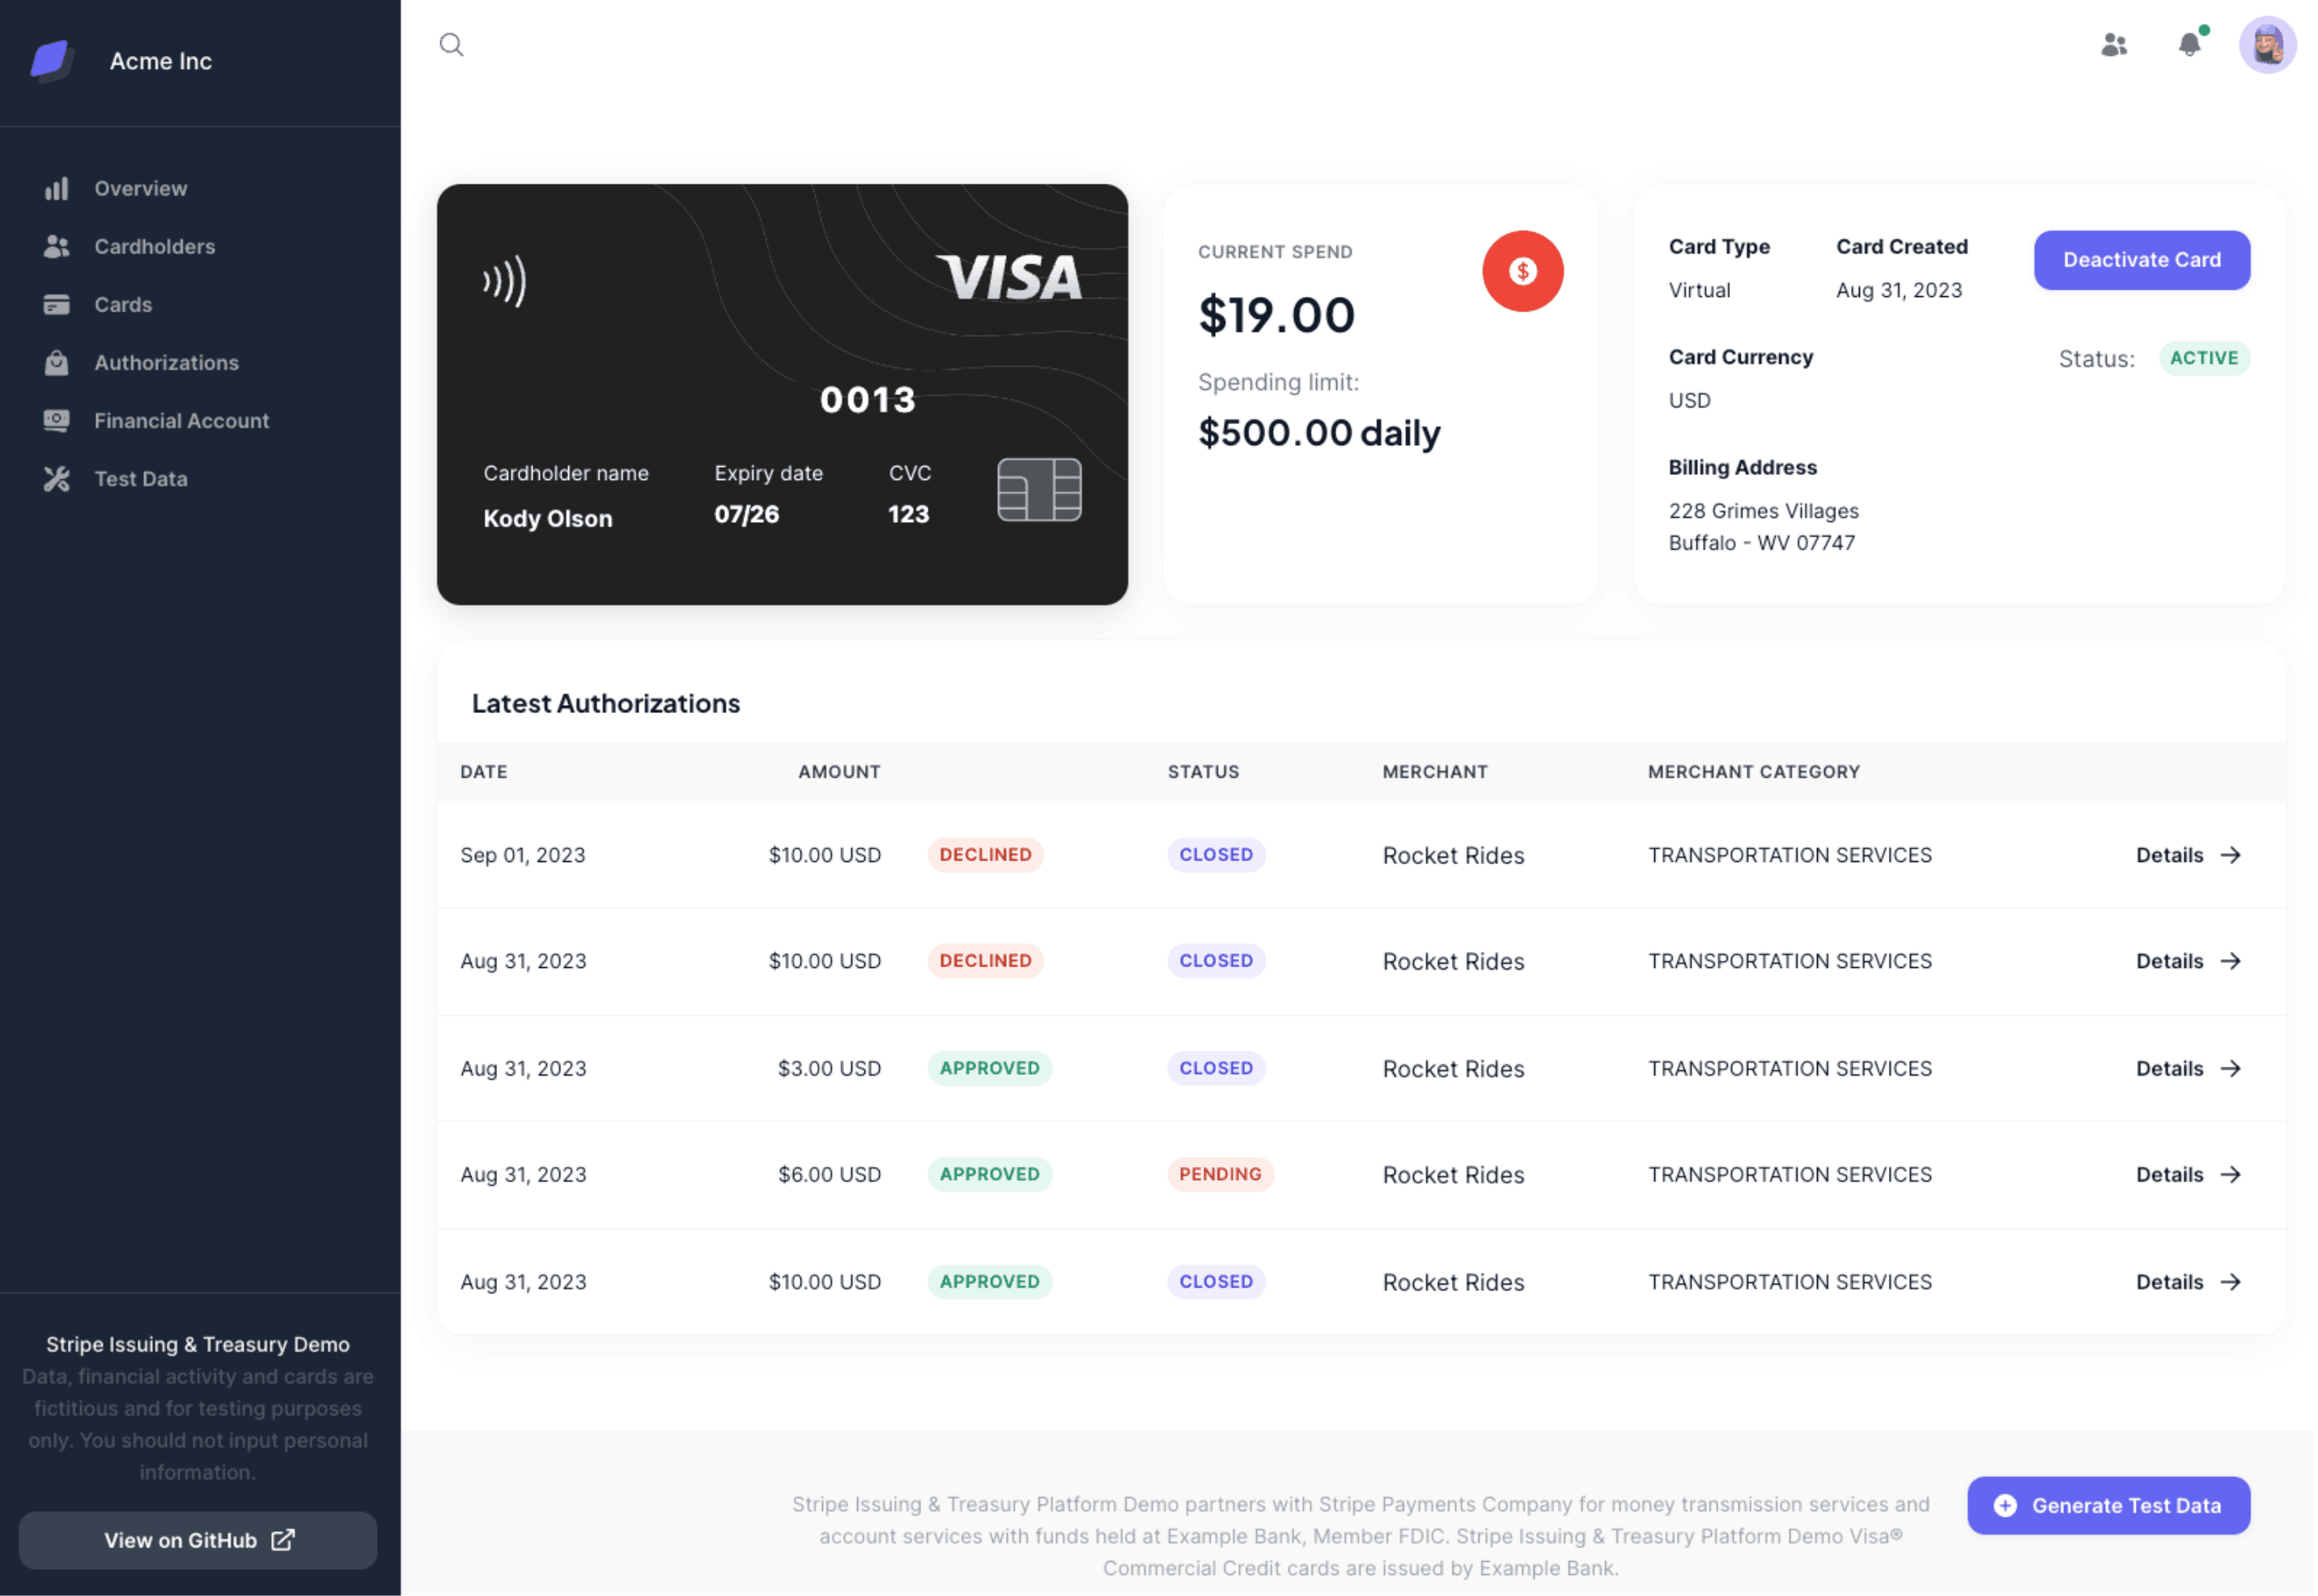Click the user profile avatar icon

[x=2265, y=42]
